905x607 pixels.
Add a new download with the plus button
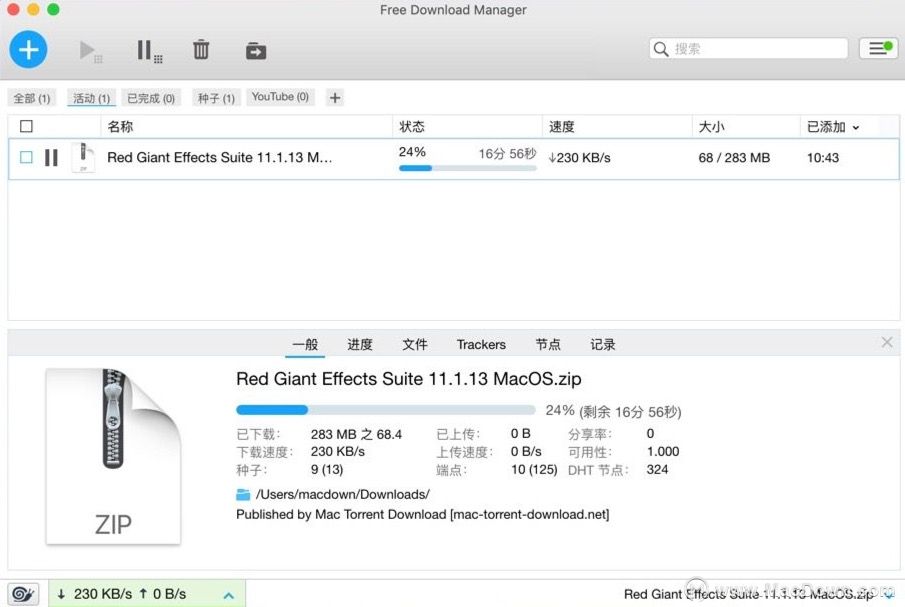28,50
